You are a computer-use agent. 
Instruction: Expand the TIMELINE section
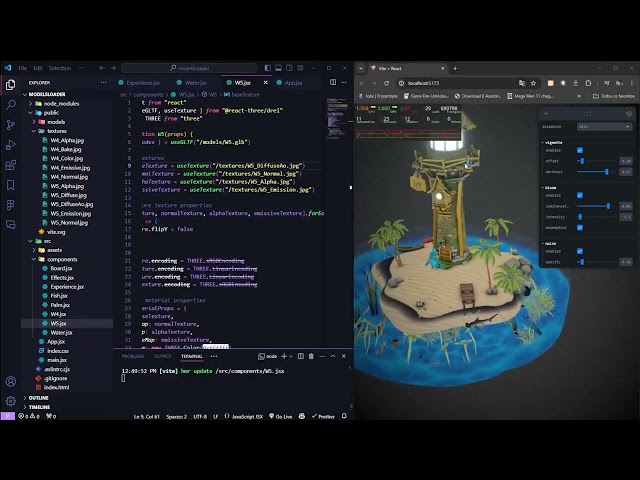(x=39, y=407)
